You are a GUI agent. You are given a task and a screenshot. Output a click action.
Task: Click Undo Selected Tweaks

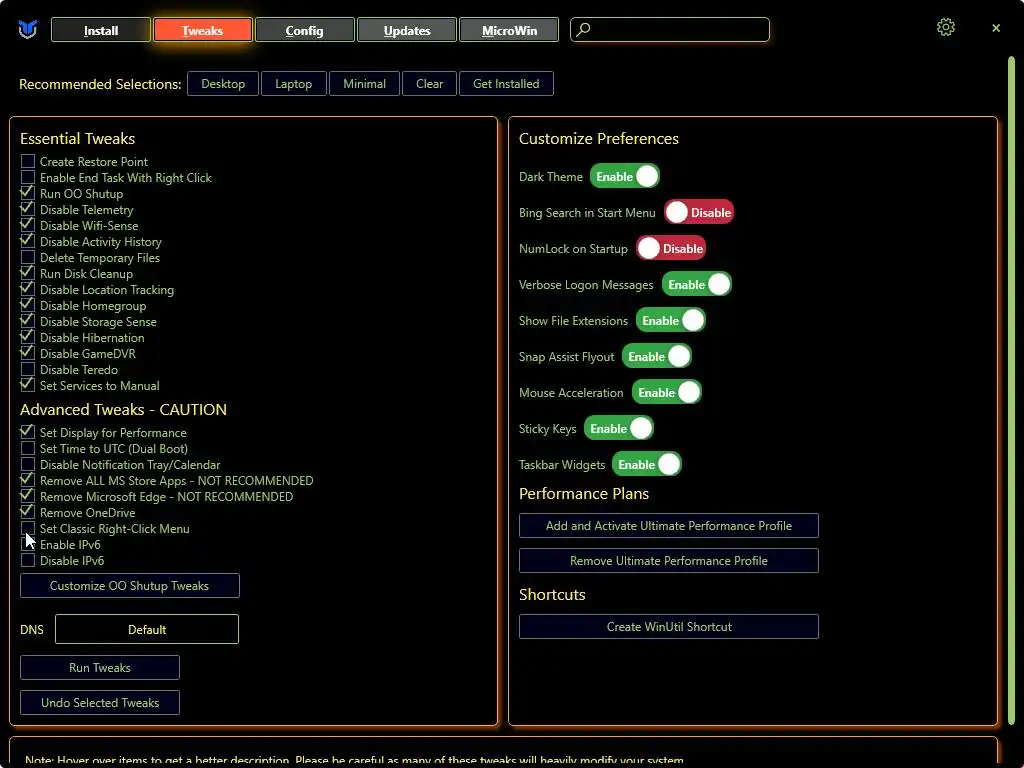tap(100, 703)
